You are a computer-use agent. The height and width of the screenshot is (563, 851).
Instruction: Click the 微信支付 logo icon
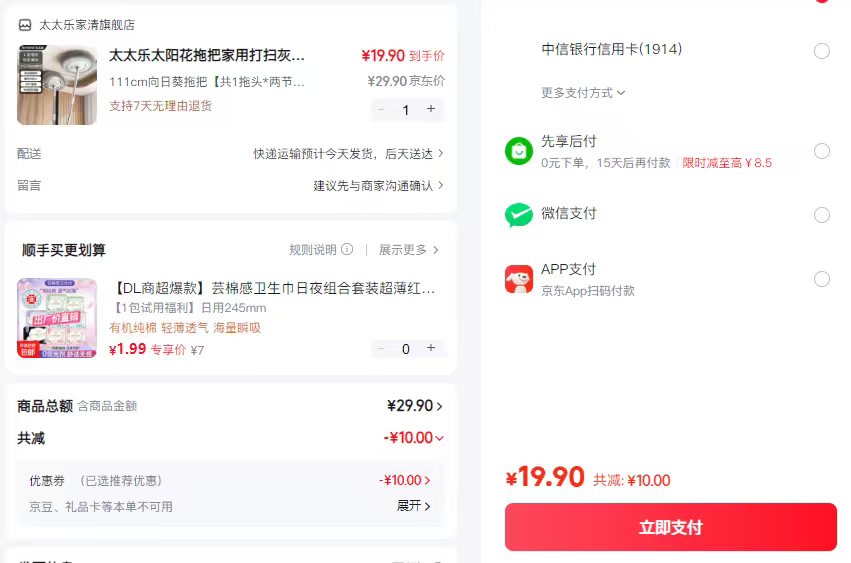(519, 215)
